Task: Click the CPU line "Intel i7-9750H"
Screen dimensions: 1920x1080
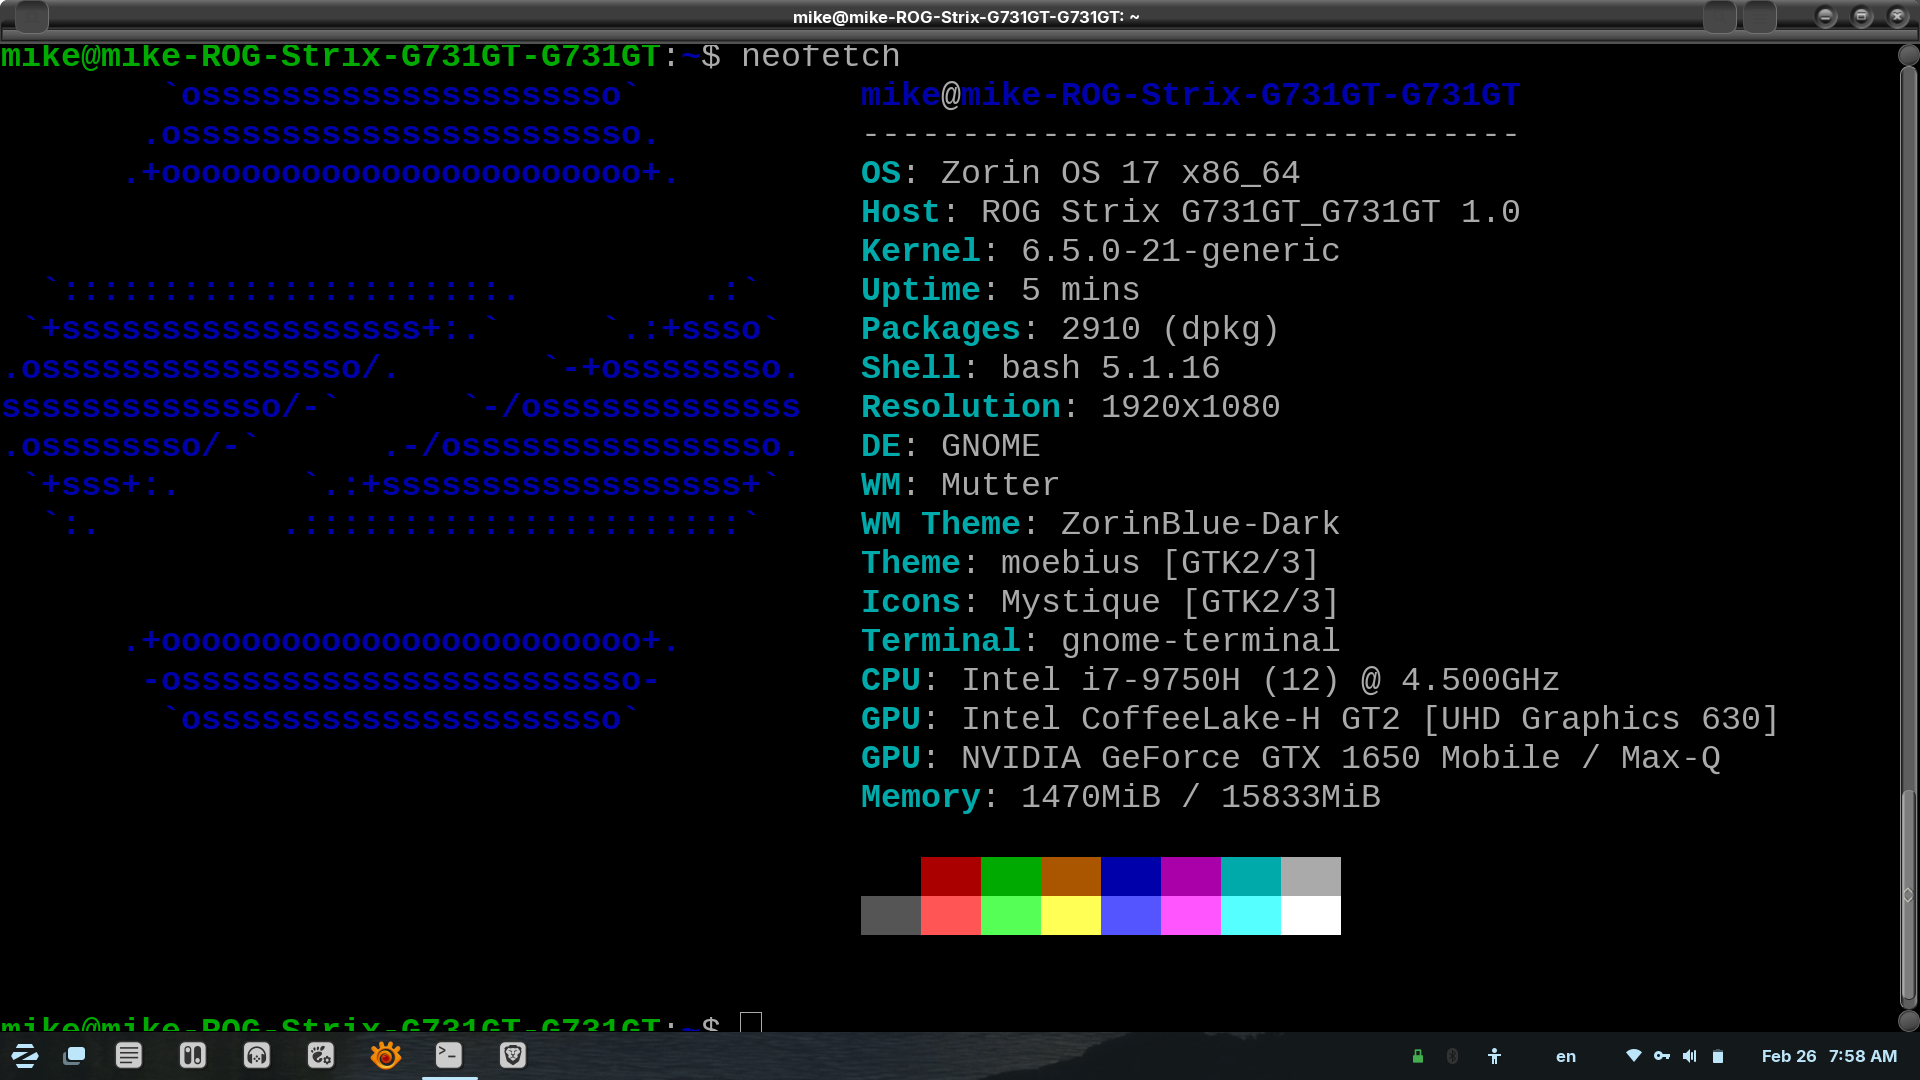Action: (1101, 680)
